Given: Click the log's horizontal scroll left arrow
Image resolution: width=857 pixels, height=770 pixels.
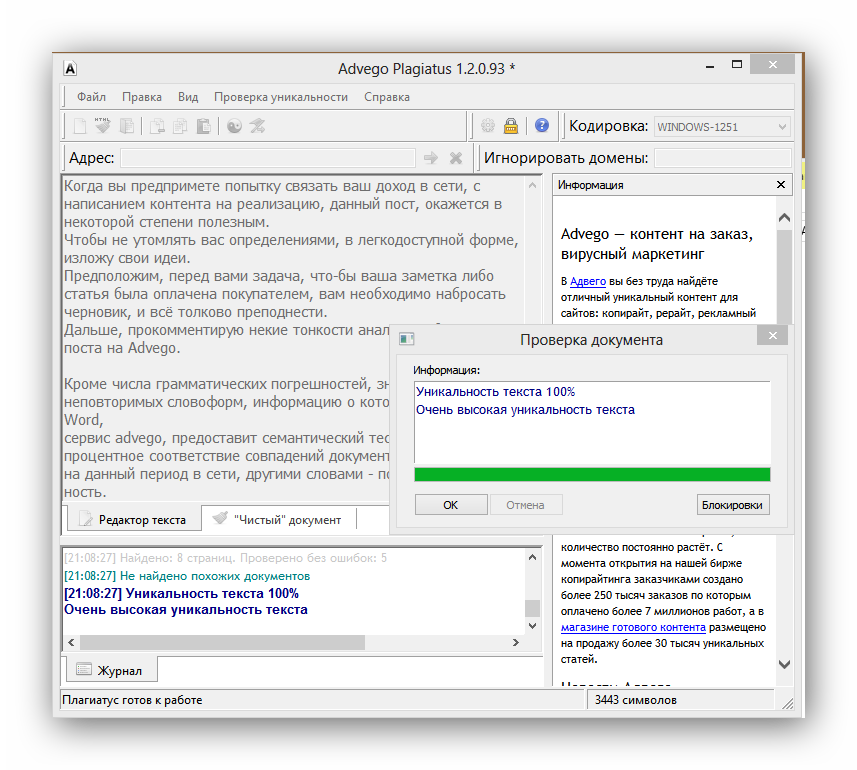Looking at the screenshot, I should 71,642.
